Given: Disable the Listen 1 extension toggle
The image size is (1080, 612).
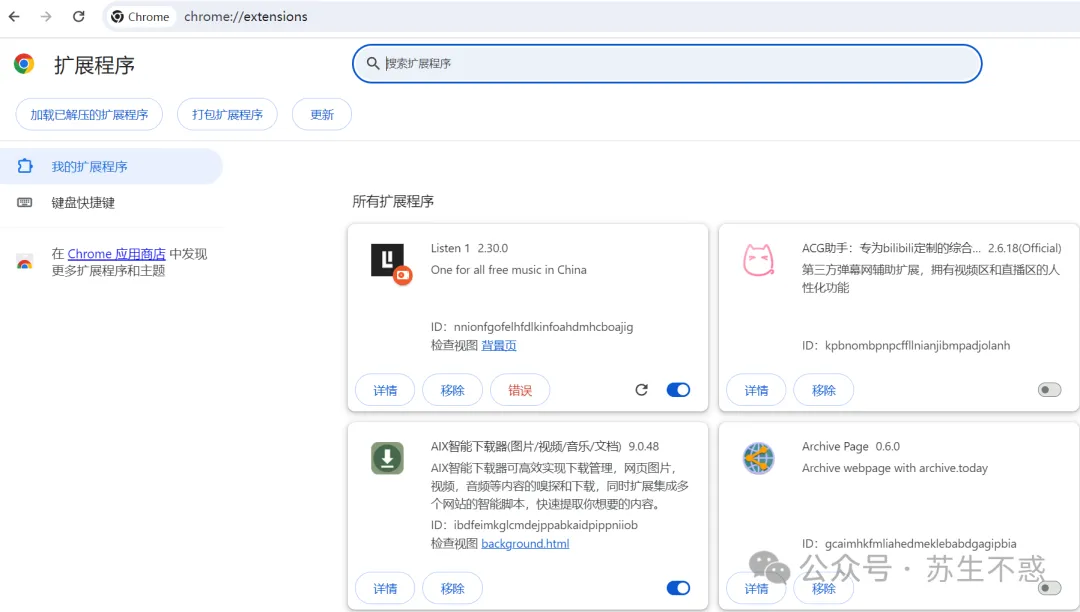Looking at the screenshot, I should coord(678,390).
